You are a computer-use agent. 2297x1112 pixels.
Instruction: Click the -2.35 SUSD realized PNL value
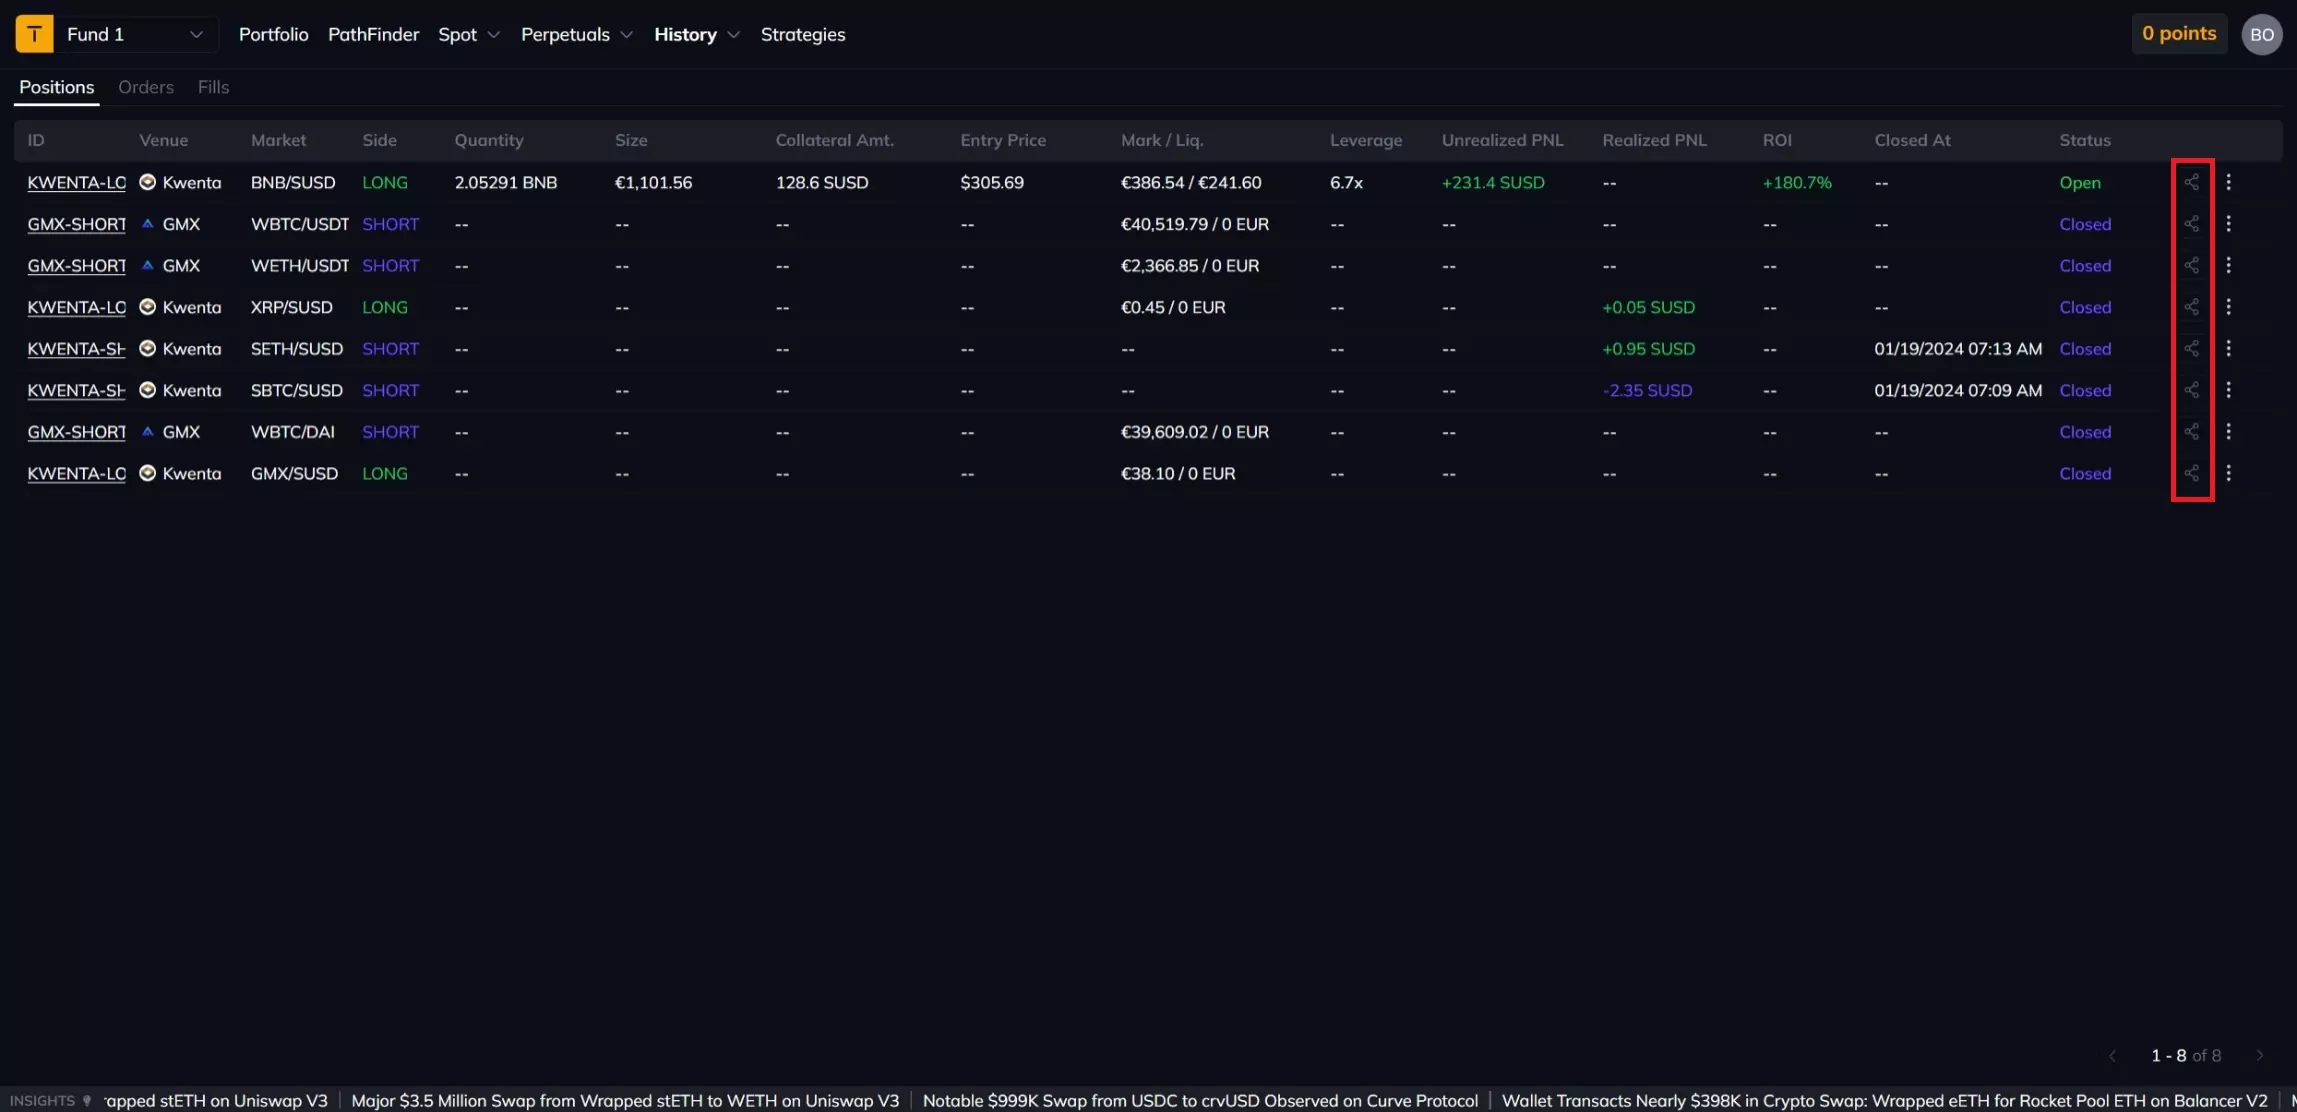1647,390
